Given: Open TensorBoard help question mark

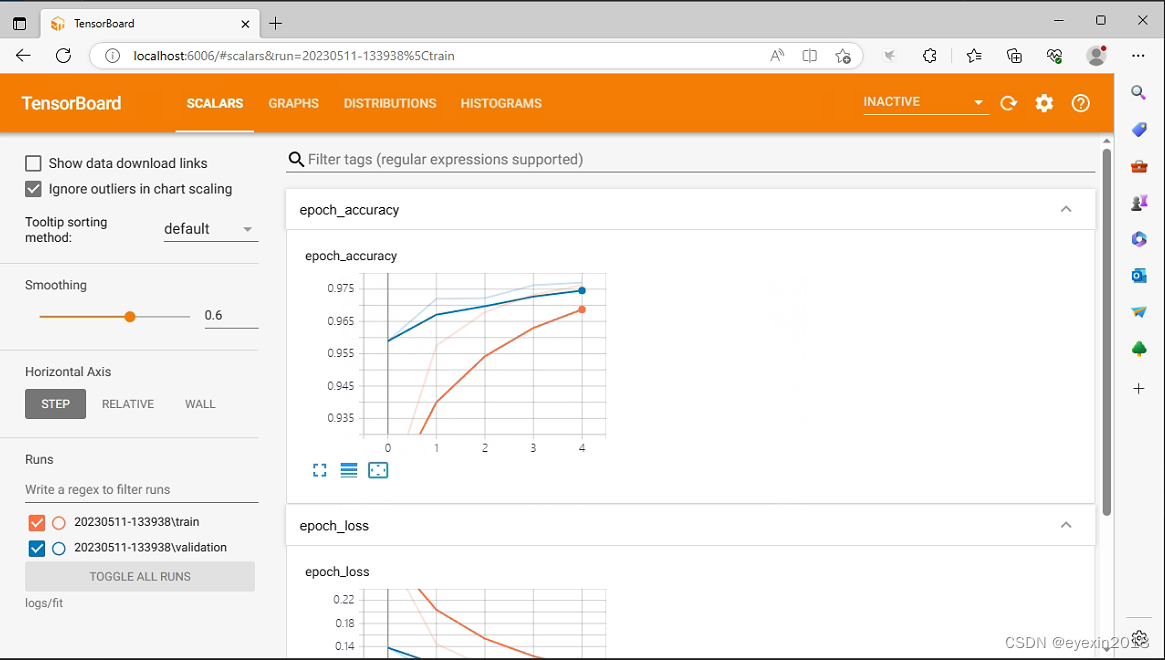Looking at the screenshot, I should [1080, 103].
